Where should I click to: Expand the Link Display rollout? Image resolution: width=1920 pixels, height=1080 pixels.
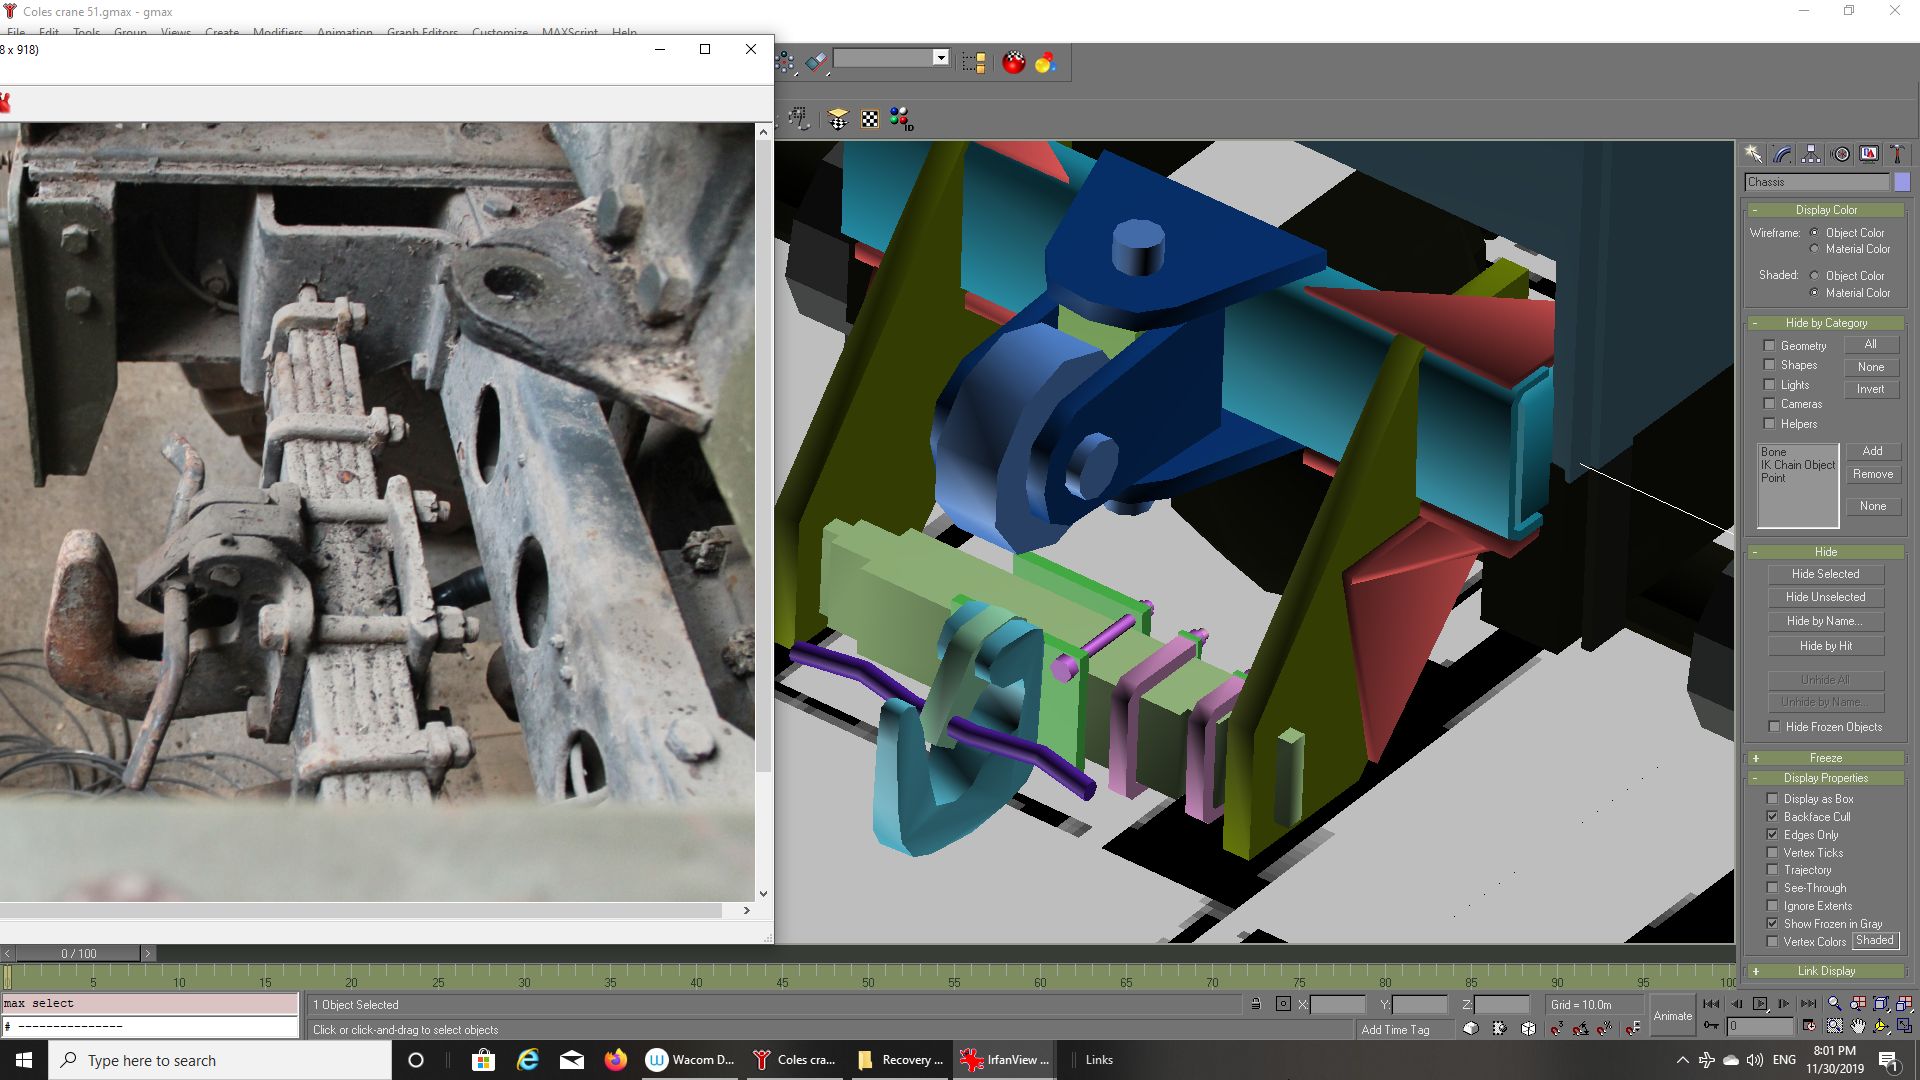[1825, 971]
